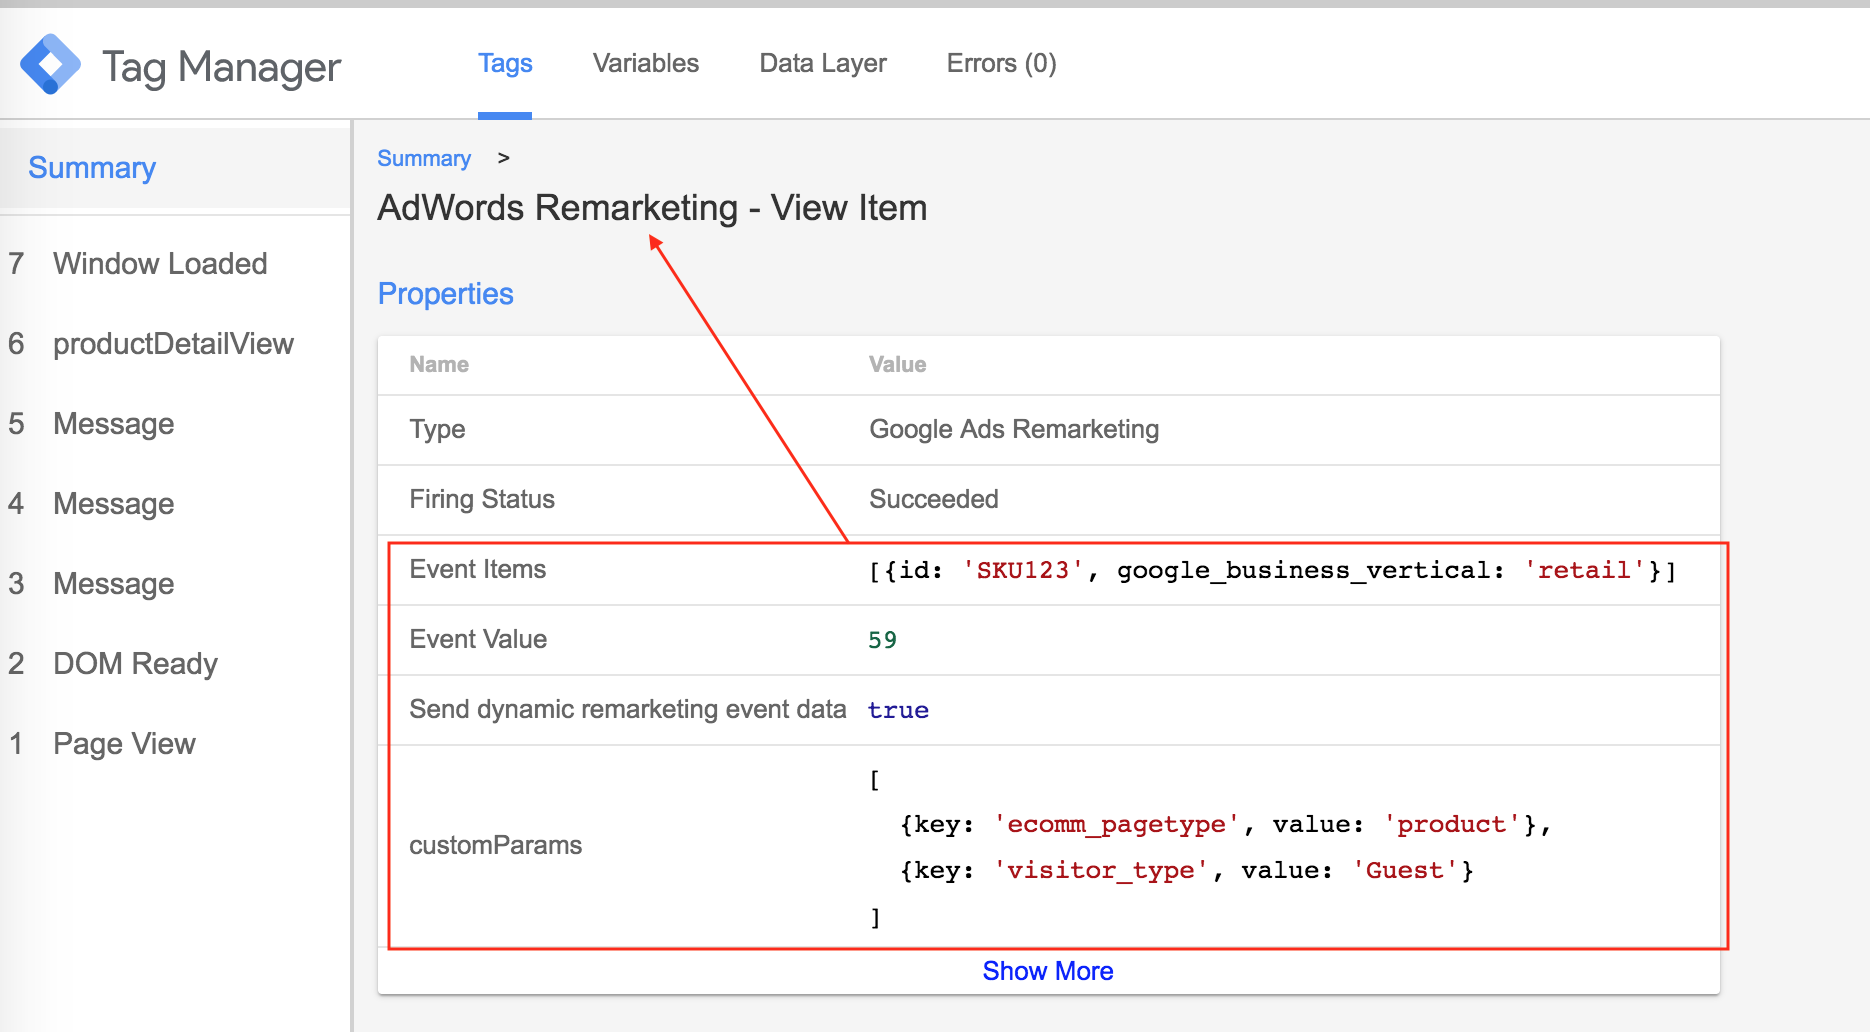Screen dimensions: 1870x1032
Task: Select Message event number 3
Action: pyautogui.click(x=113, y=584)
